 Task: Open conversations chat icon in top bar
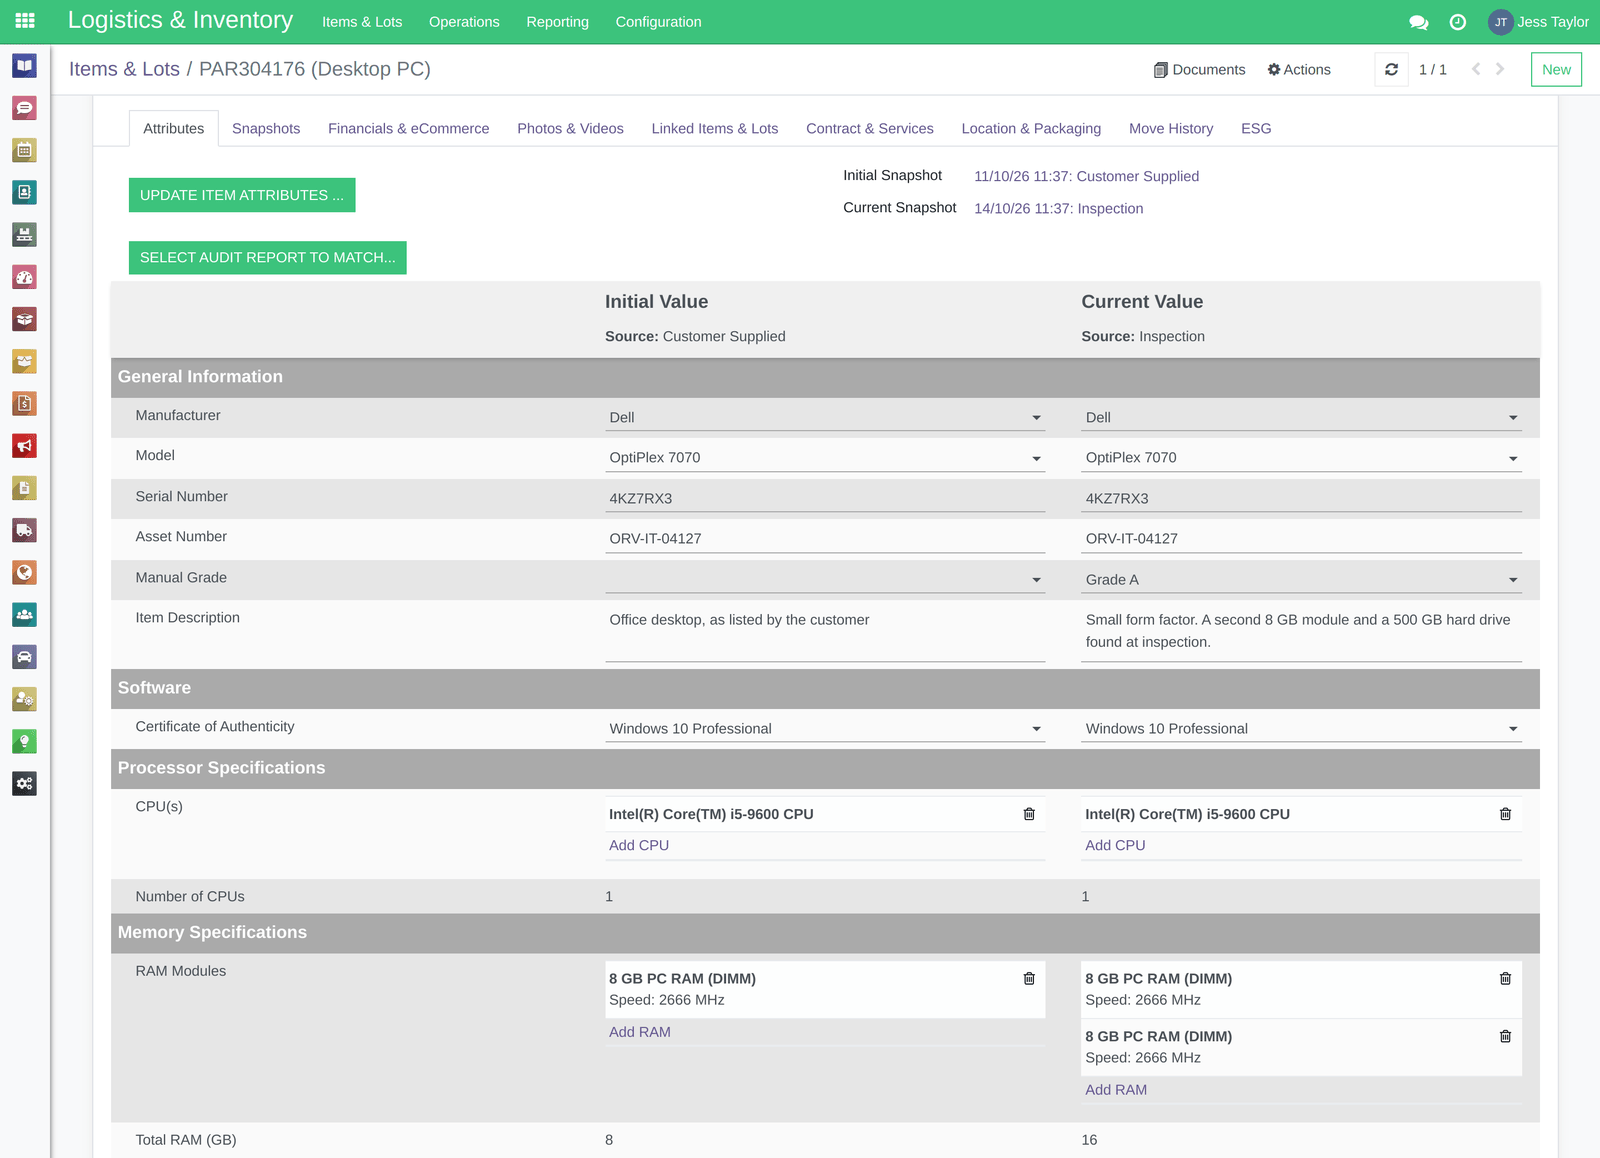tap(1418, 22)
